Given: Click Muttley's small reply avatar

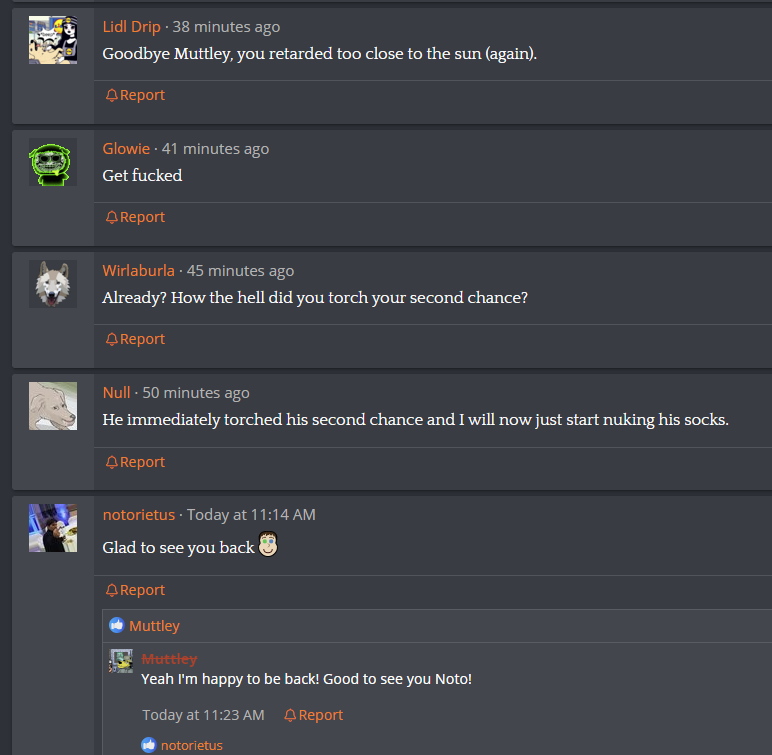Looking at the screenshot, I should pyautogui.click(x=121, y=661).
